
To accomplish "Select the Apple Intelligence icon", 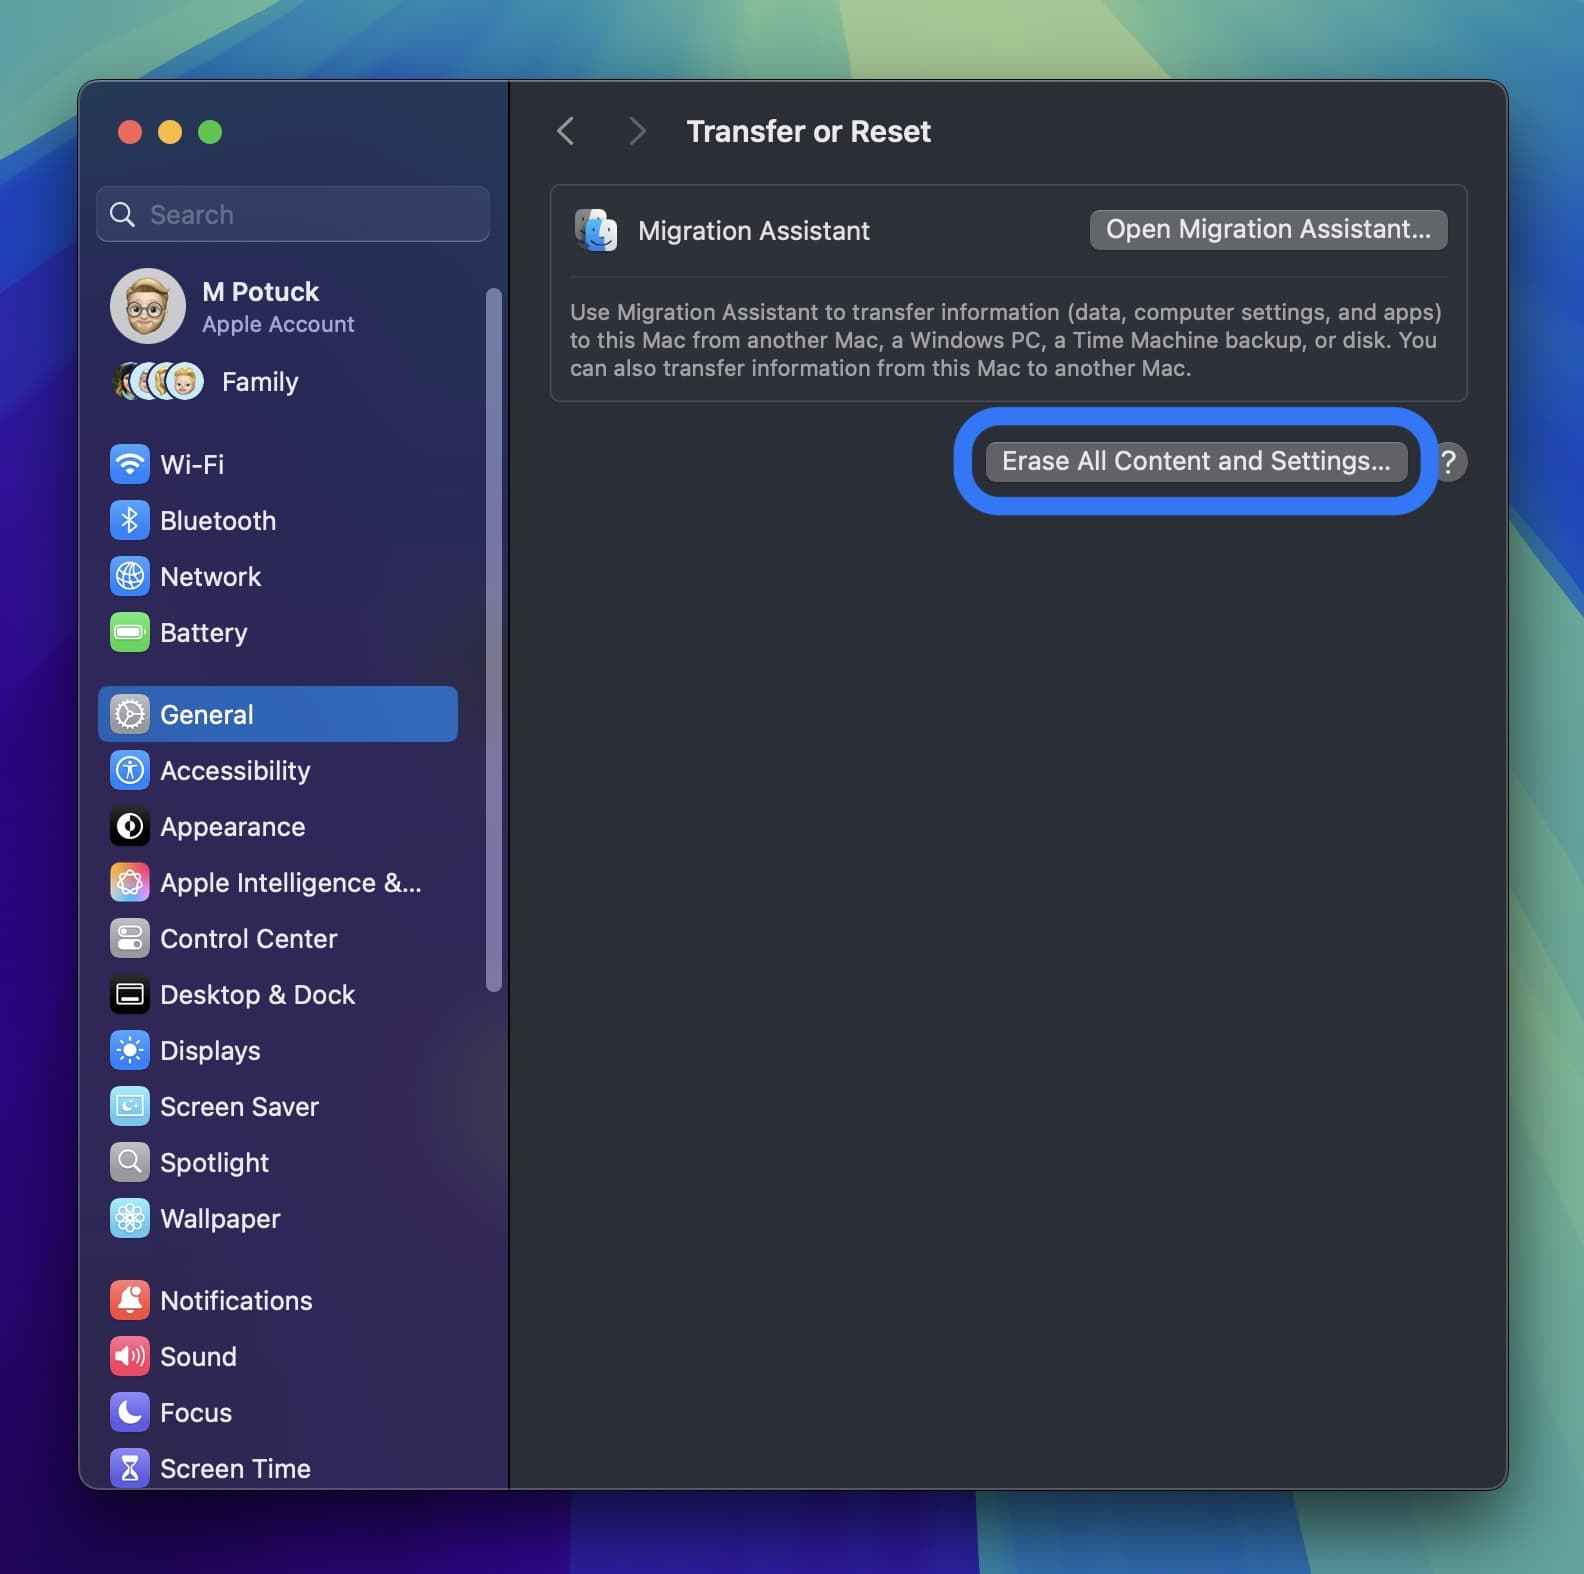I will [130, 882].
